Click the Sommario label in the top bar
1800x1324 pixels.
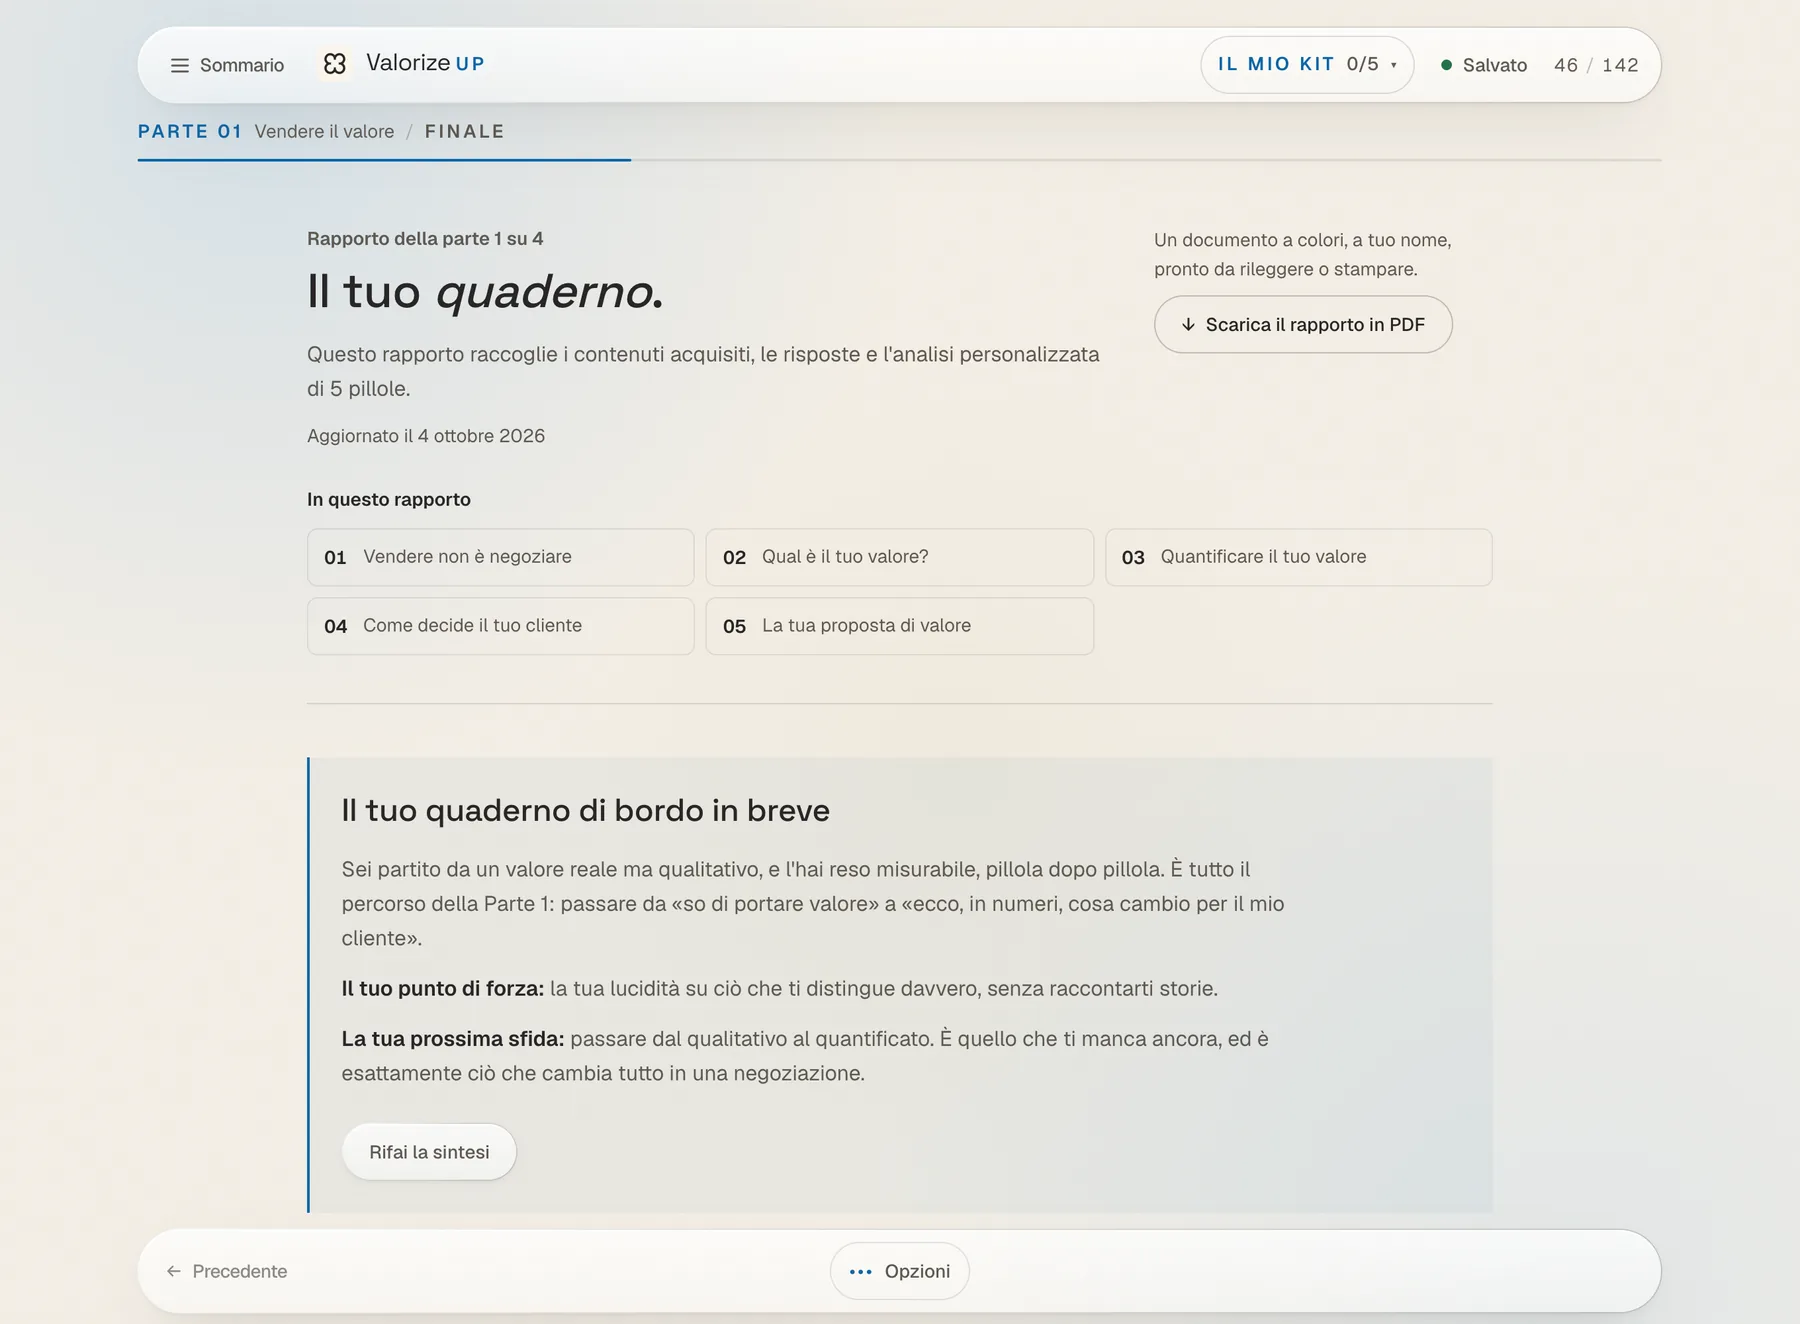point(242,65)
